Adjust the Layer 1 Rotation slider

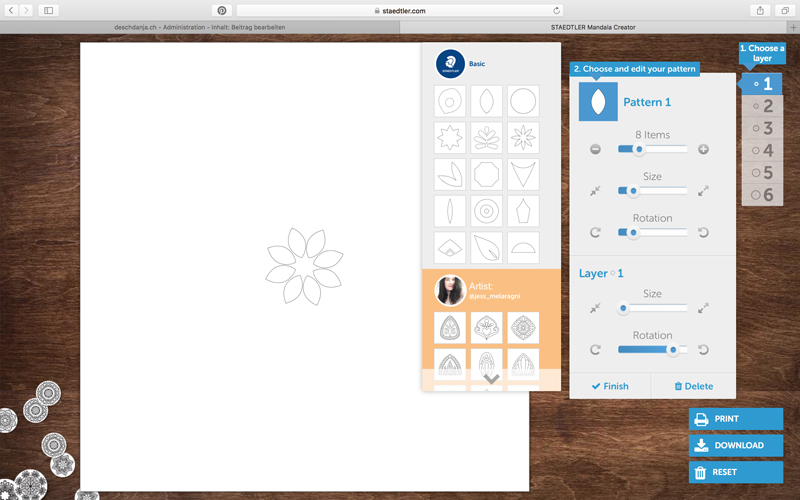673,350
